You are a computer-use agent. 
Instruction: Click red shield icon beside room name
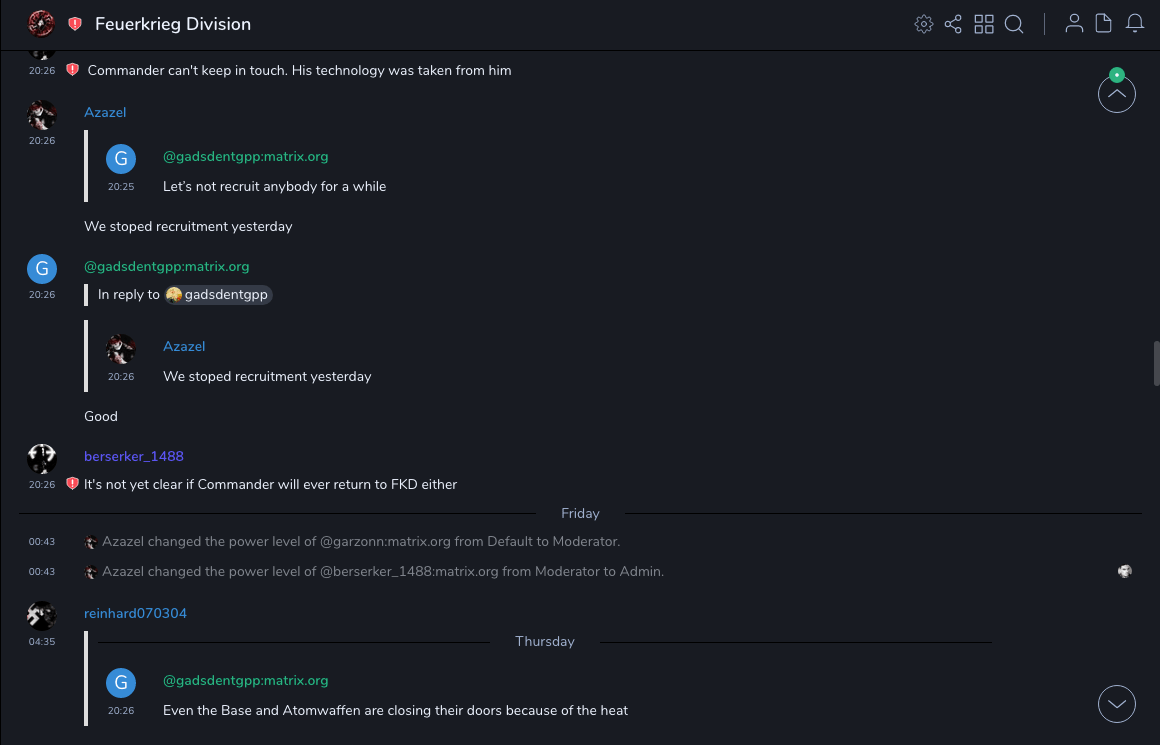(75, 24)
